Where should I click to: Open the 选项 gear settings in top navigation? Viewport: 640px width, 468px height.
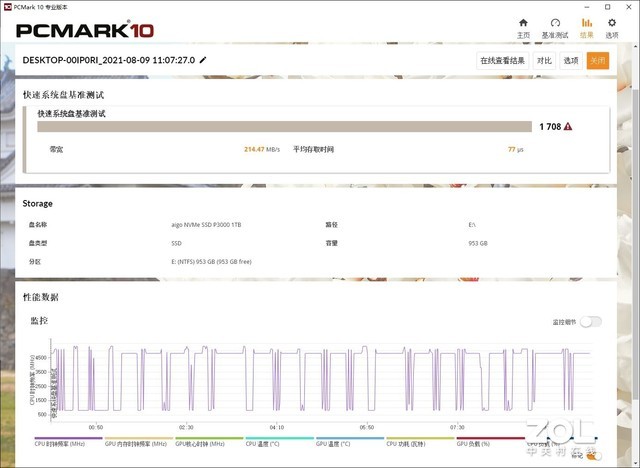click(x=611, y=28)
